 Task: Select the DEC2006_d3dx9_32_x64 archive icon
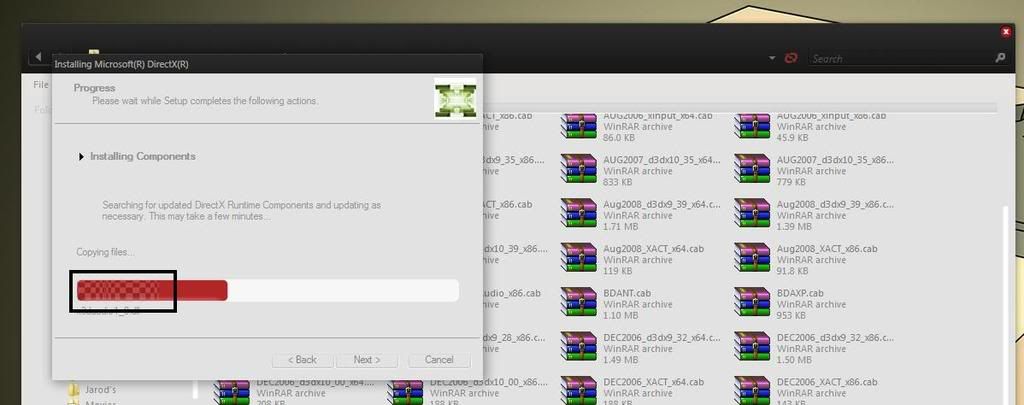click(579, 346)
